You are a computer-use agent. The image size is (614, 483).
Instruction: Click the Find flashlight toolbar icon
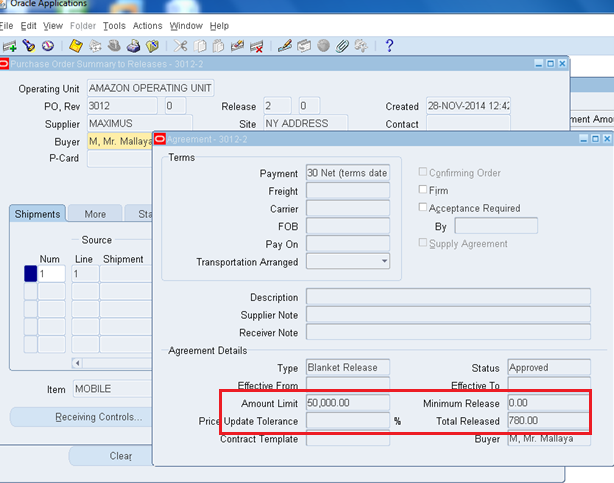coord(29,46)
